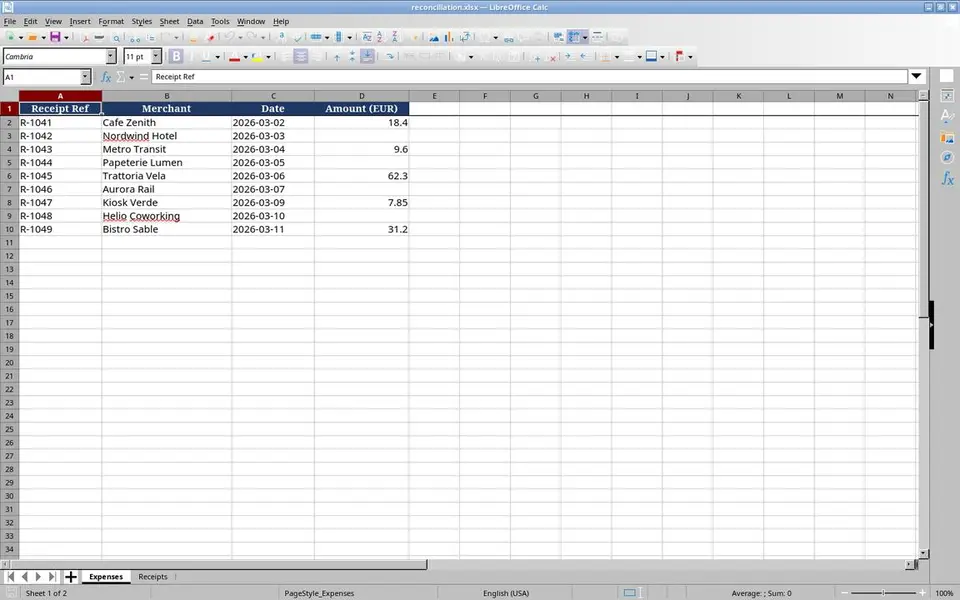Open Sidebar Functions fx panel
Viewport: 960px width, 600px height.
(x=947, y=179)
